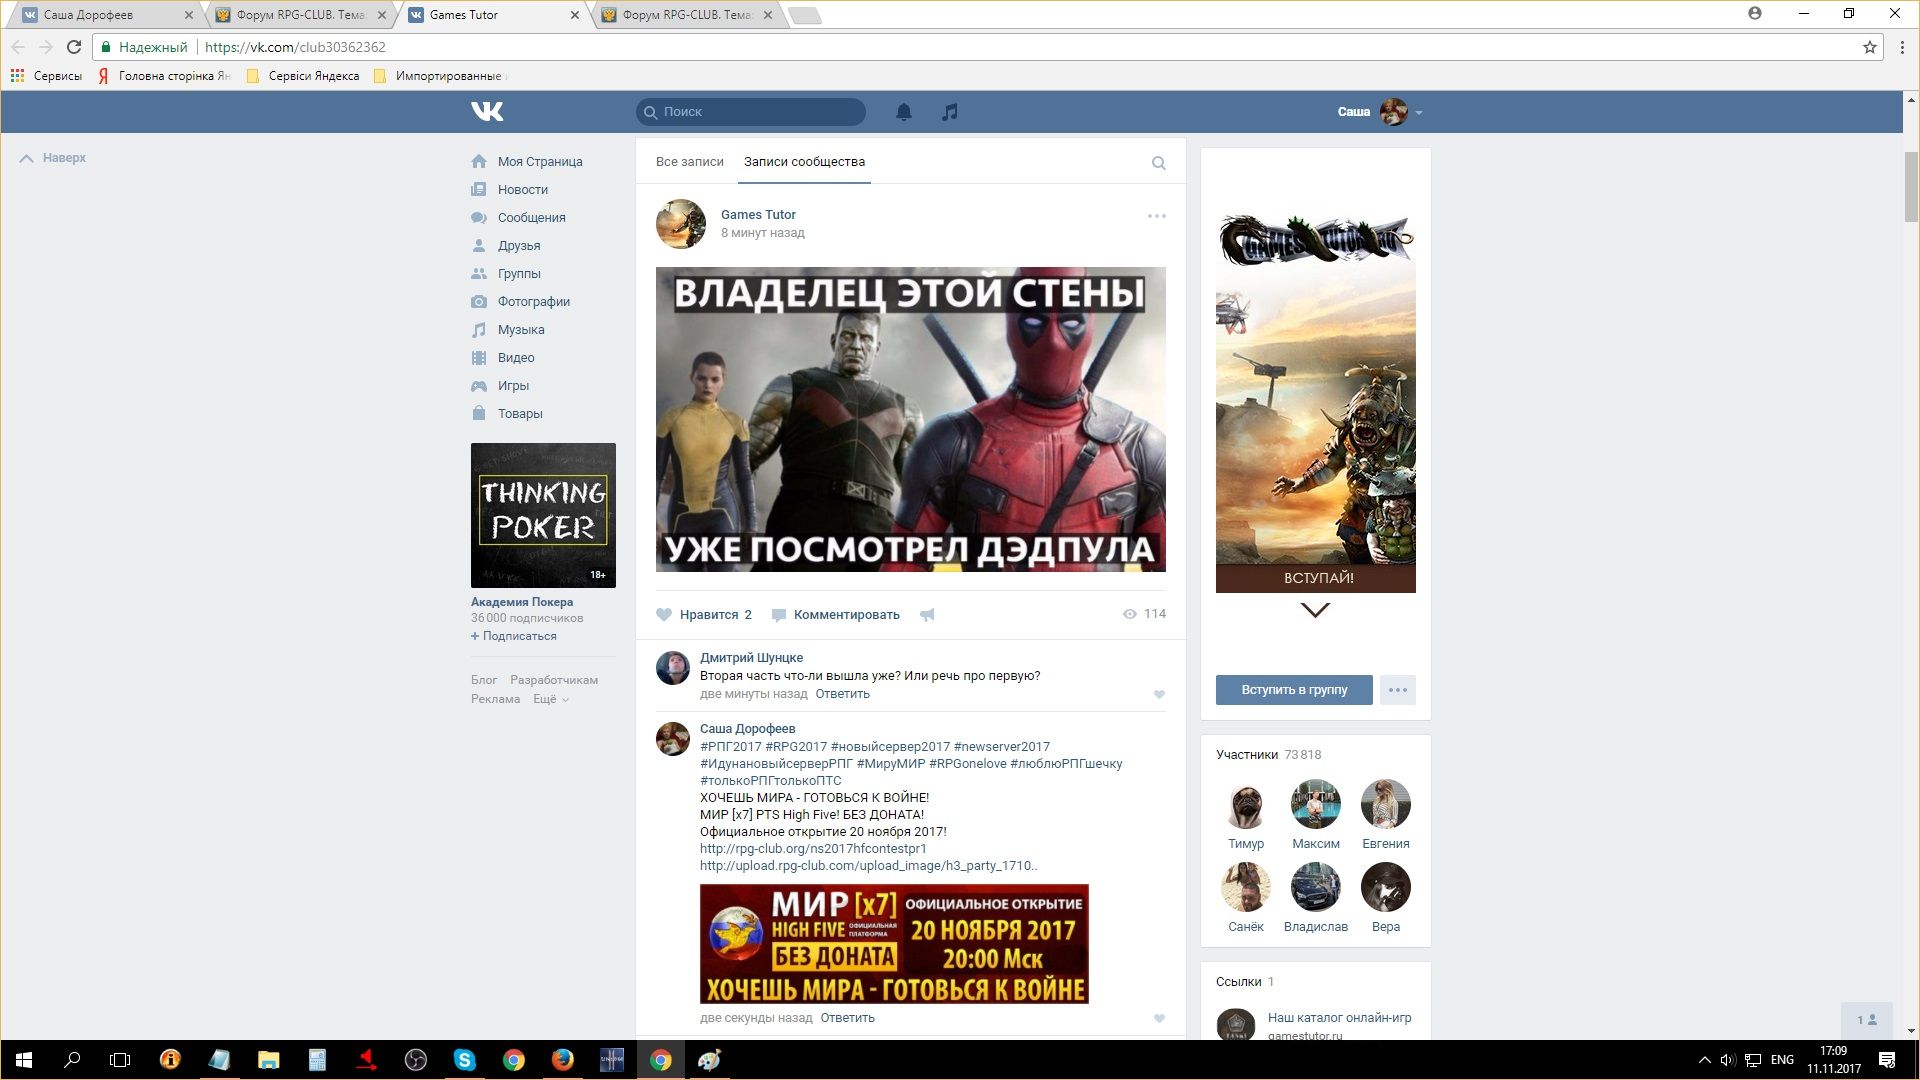Subscribe to Академия Покера via Подписаться
This screenshot has width=1920, height=1080.
(514, 636)
